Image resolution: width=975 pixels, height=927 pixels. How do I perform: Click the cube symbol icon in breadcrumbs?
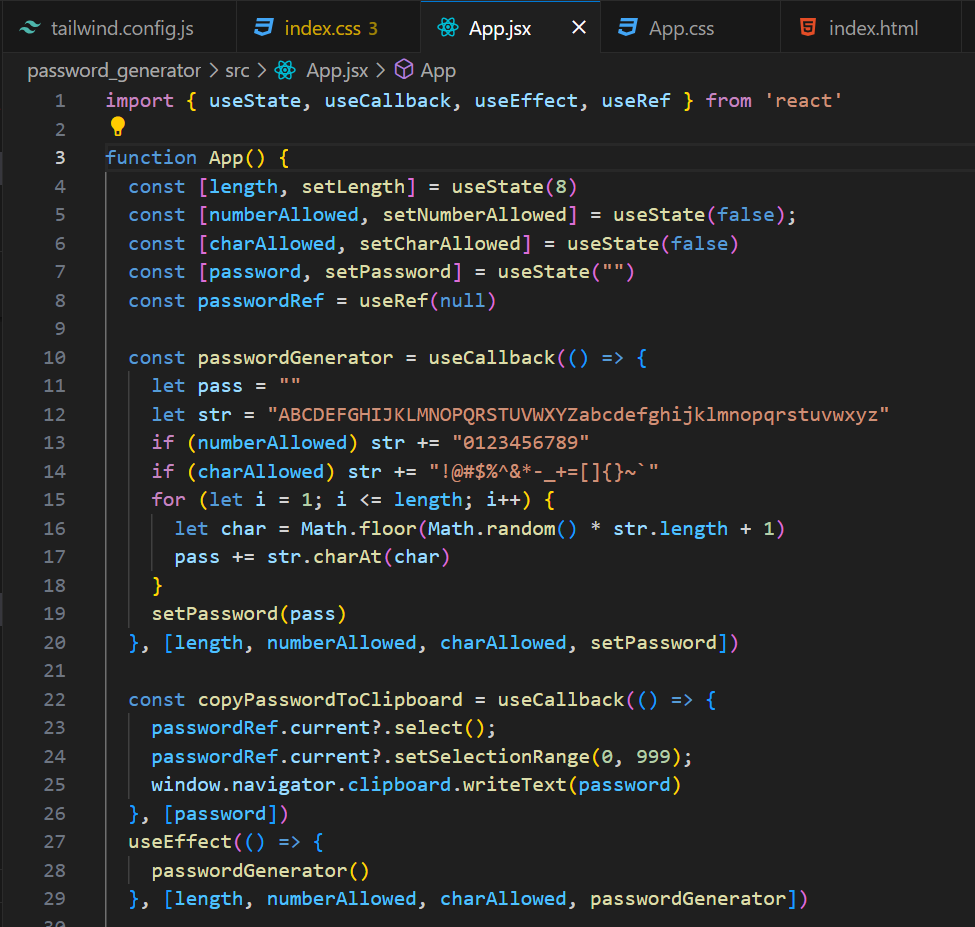[x=404, y=70]
